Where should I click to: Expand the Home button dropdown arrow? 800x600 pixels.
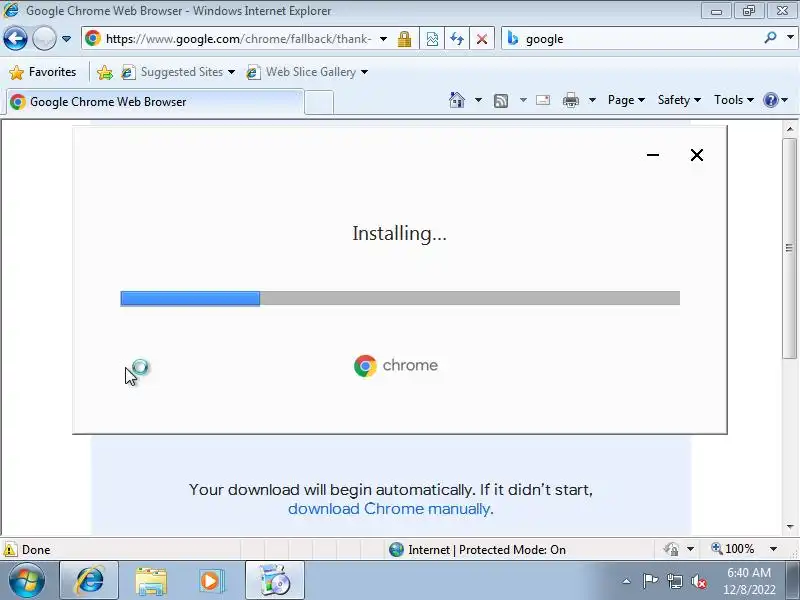[478, 100]
